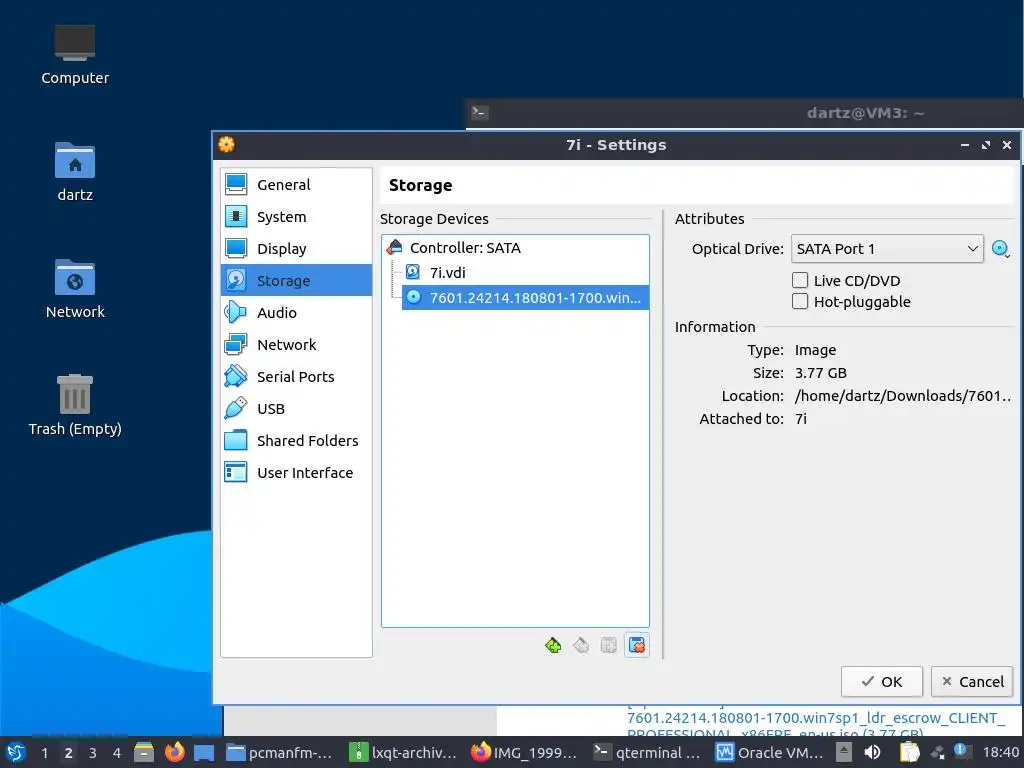Open User Interface settings

click(296, 473)
